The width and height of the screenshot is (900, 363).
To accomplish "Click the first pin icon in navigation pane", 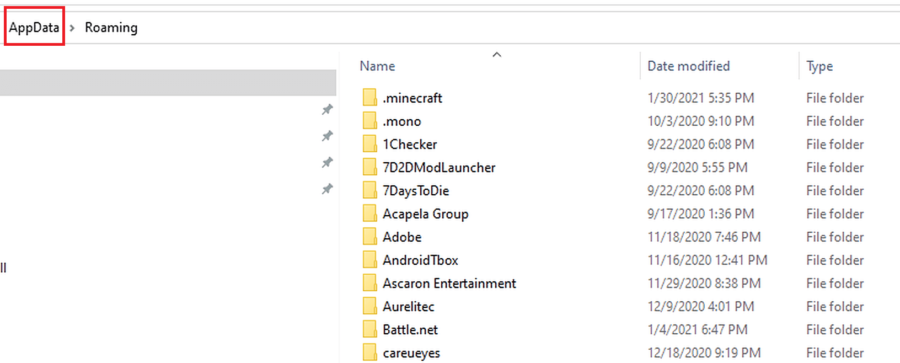I will (327, 110).
